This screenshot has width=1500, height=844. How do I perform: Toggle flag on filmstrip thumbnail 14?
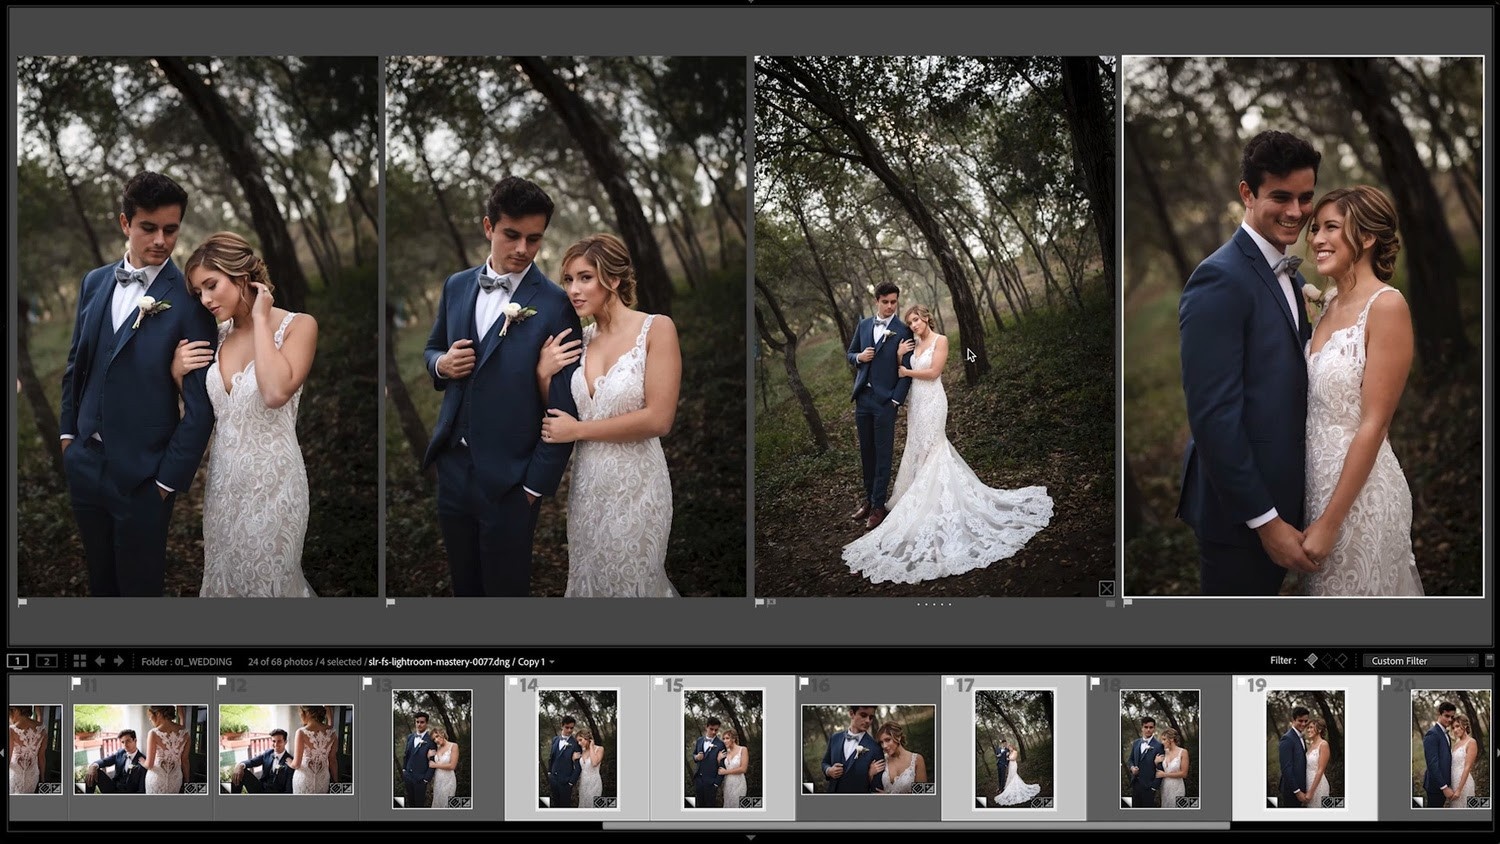513,684
